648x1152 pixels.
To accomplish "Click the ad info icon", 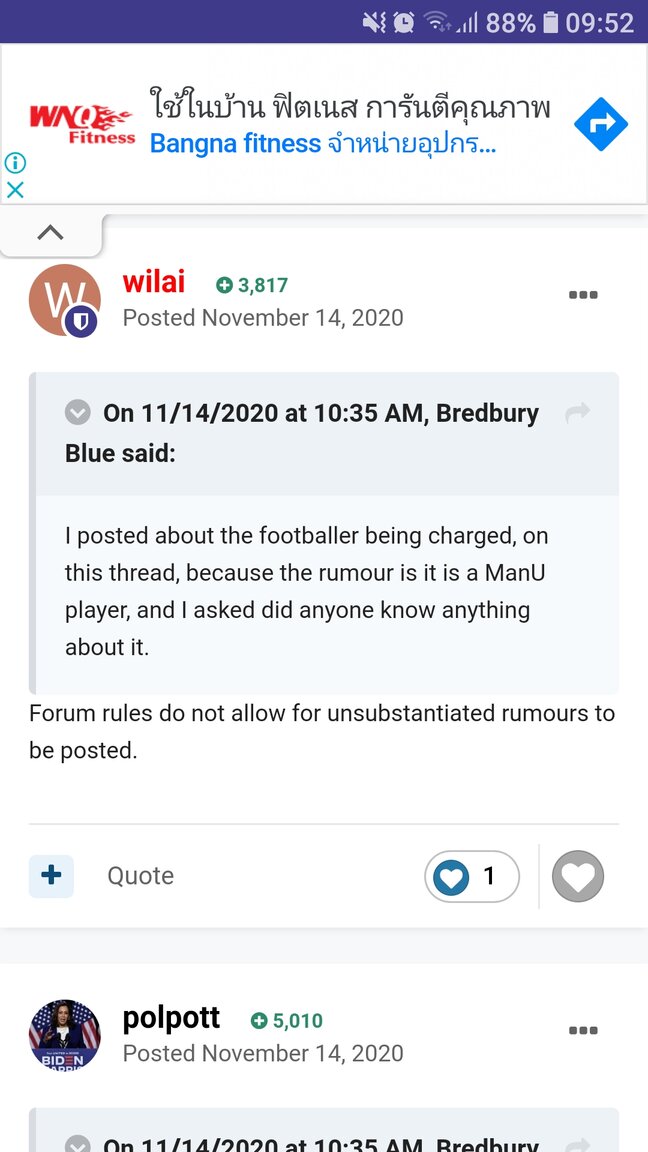I will point(15,163).
